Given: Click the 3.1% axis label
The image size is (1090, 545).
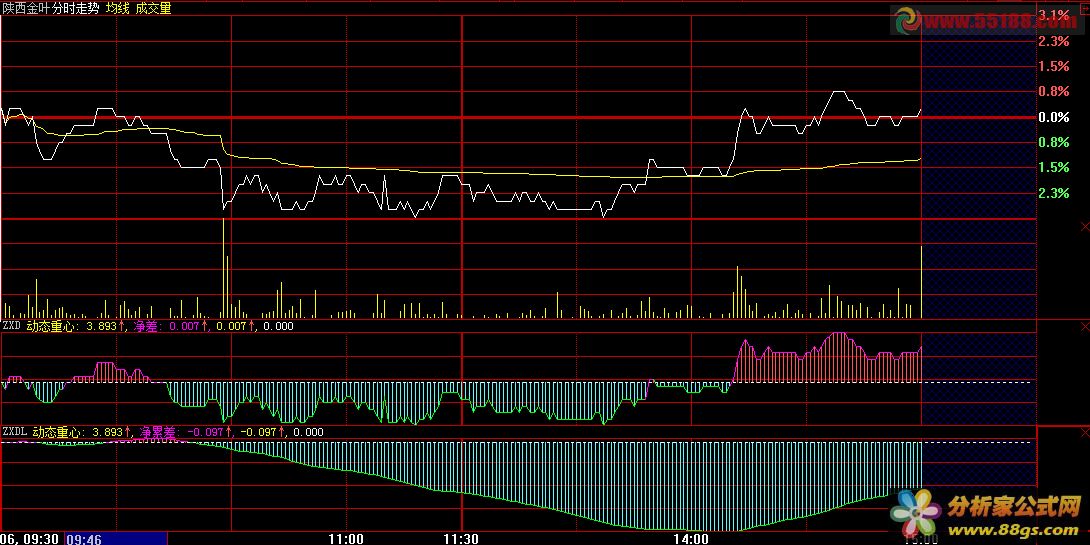Looking at the screenshot, I should pos(1052,15).
